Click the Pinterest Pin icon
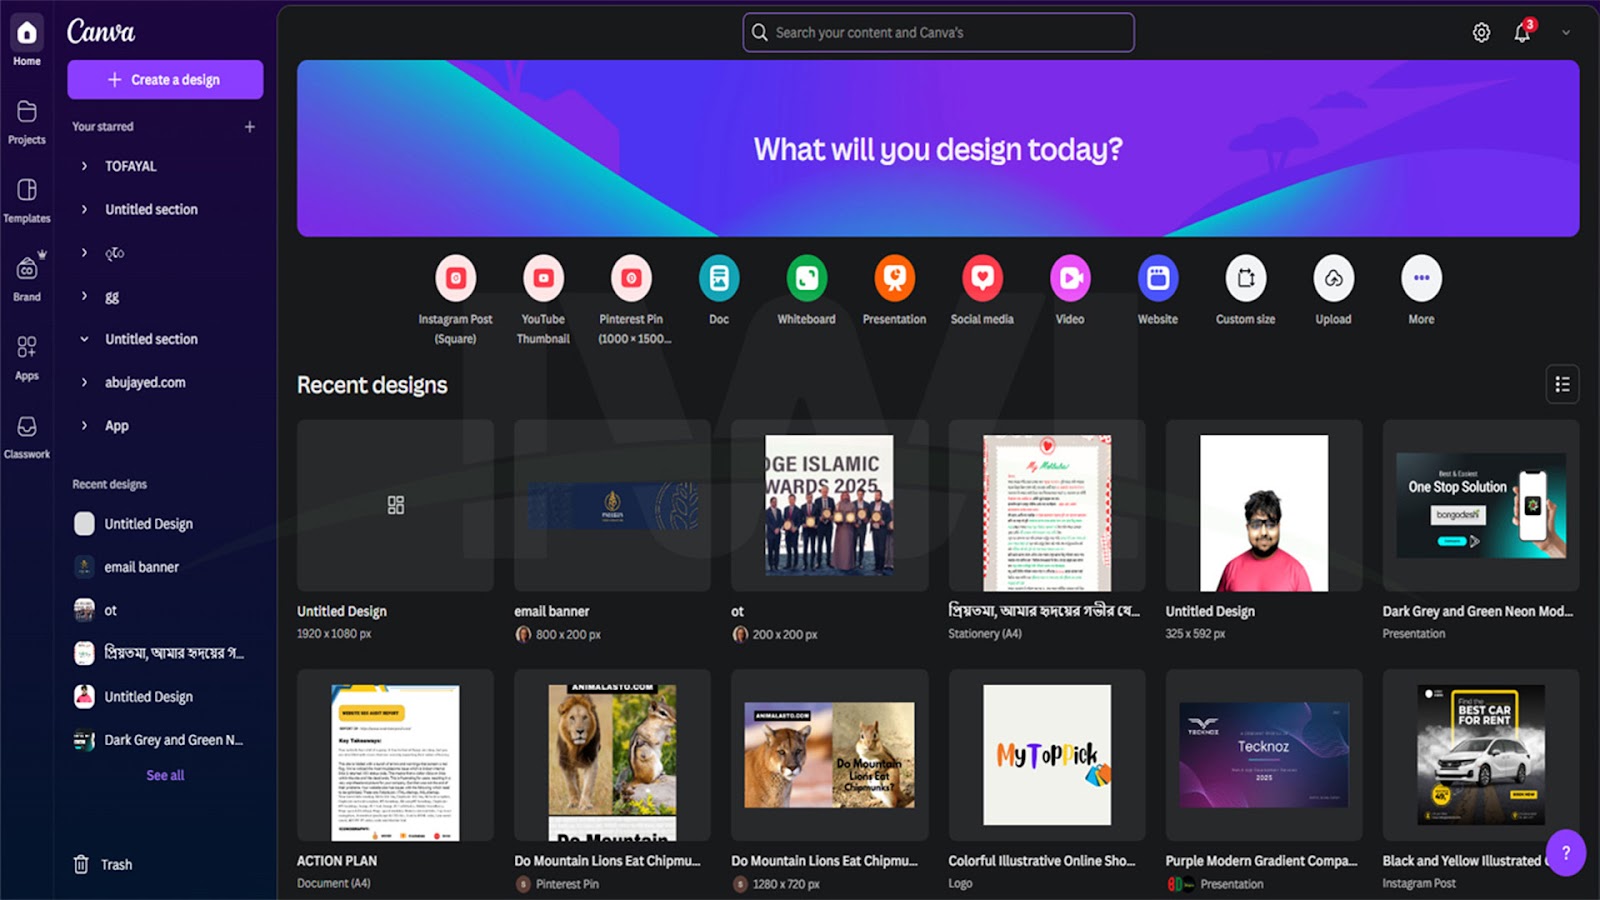Screen dimensions: 1600x900 coord(631,278)
